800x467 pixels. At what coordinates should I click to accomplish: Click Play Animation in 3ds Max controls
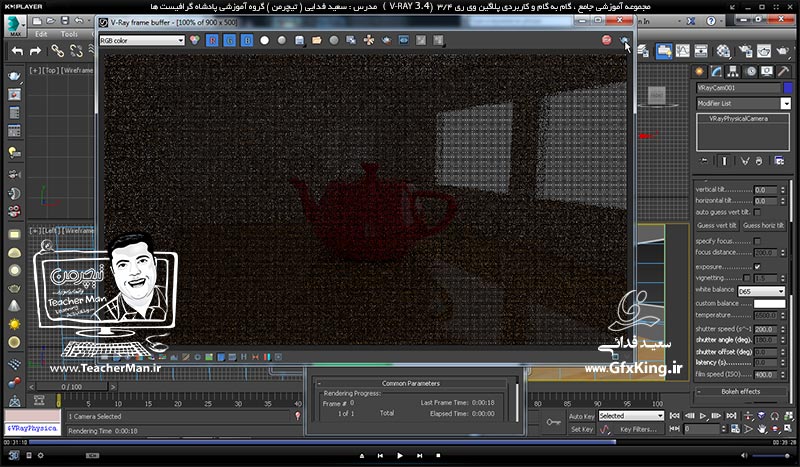click(x=703, y=416)
